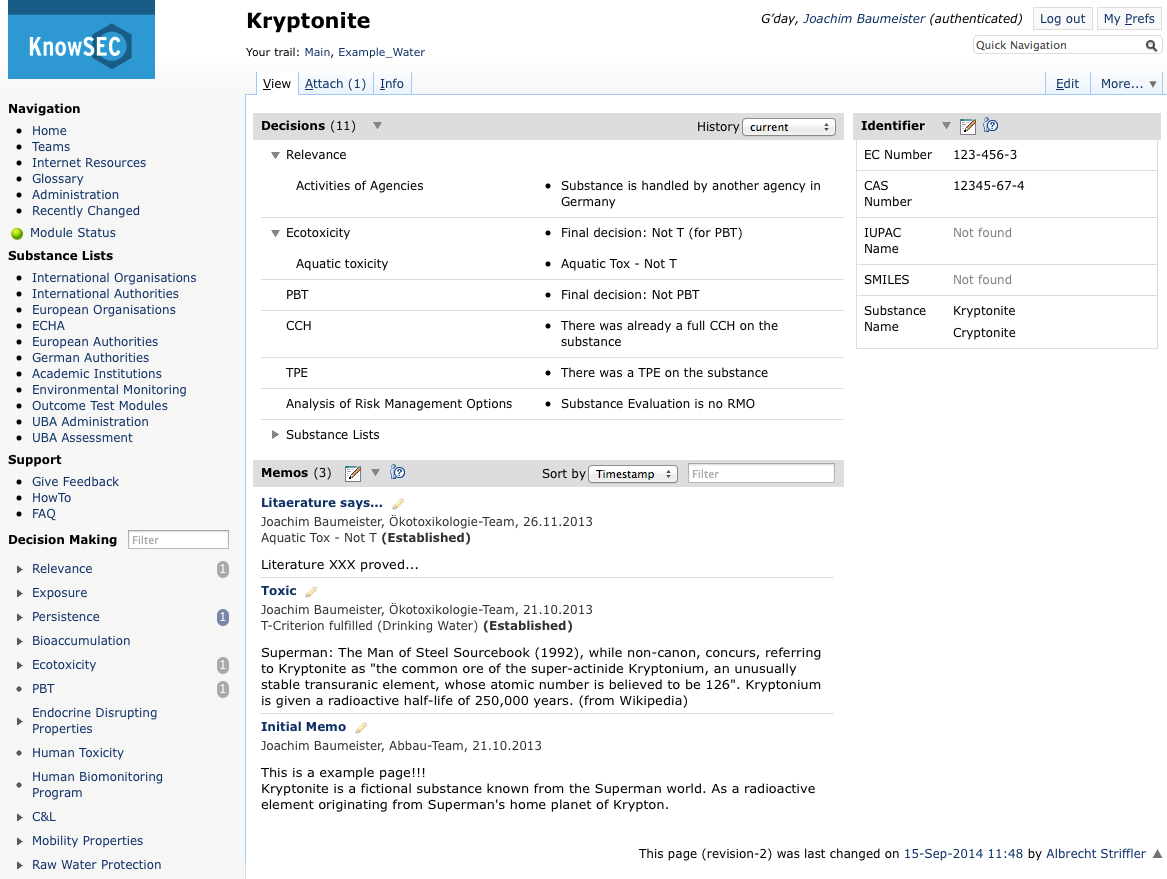Switch to the Attach (1) tab
The height and width of the screenshot is (879, 1167).
click(336, 83)
